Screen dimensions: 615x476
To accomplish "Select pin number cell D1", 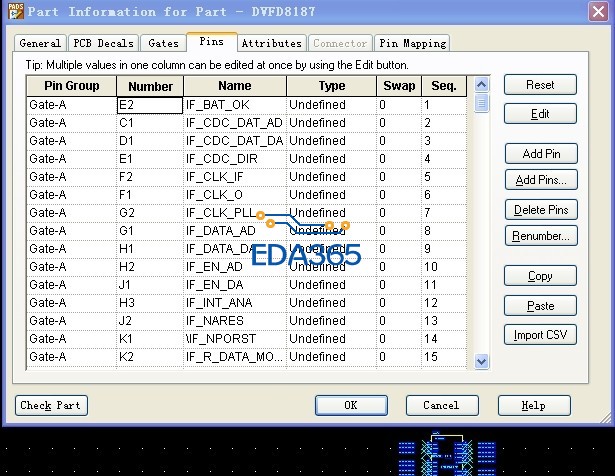I will [150, 141].
